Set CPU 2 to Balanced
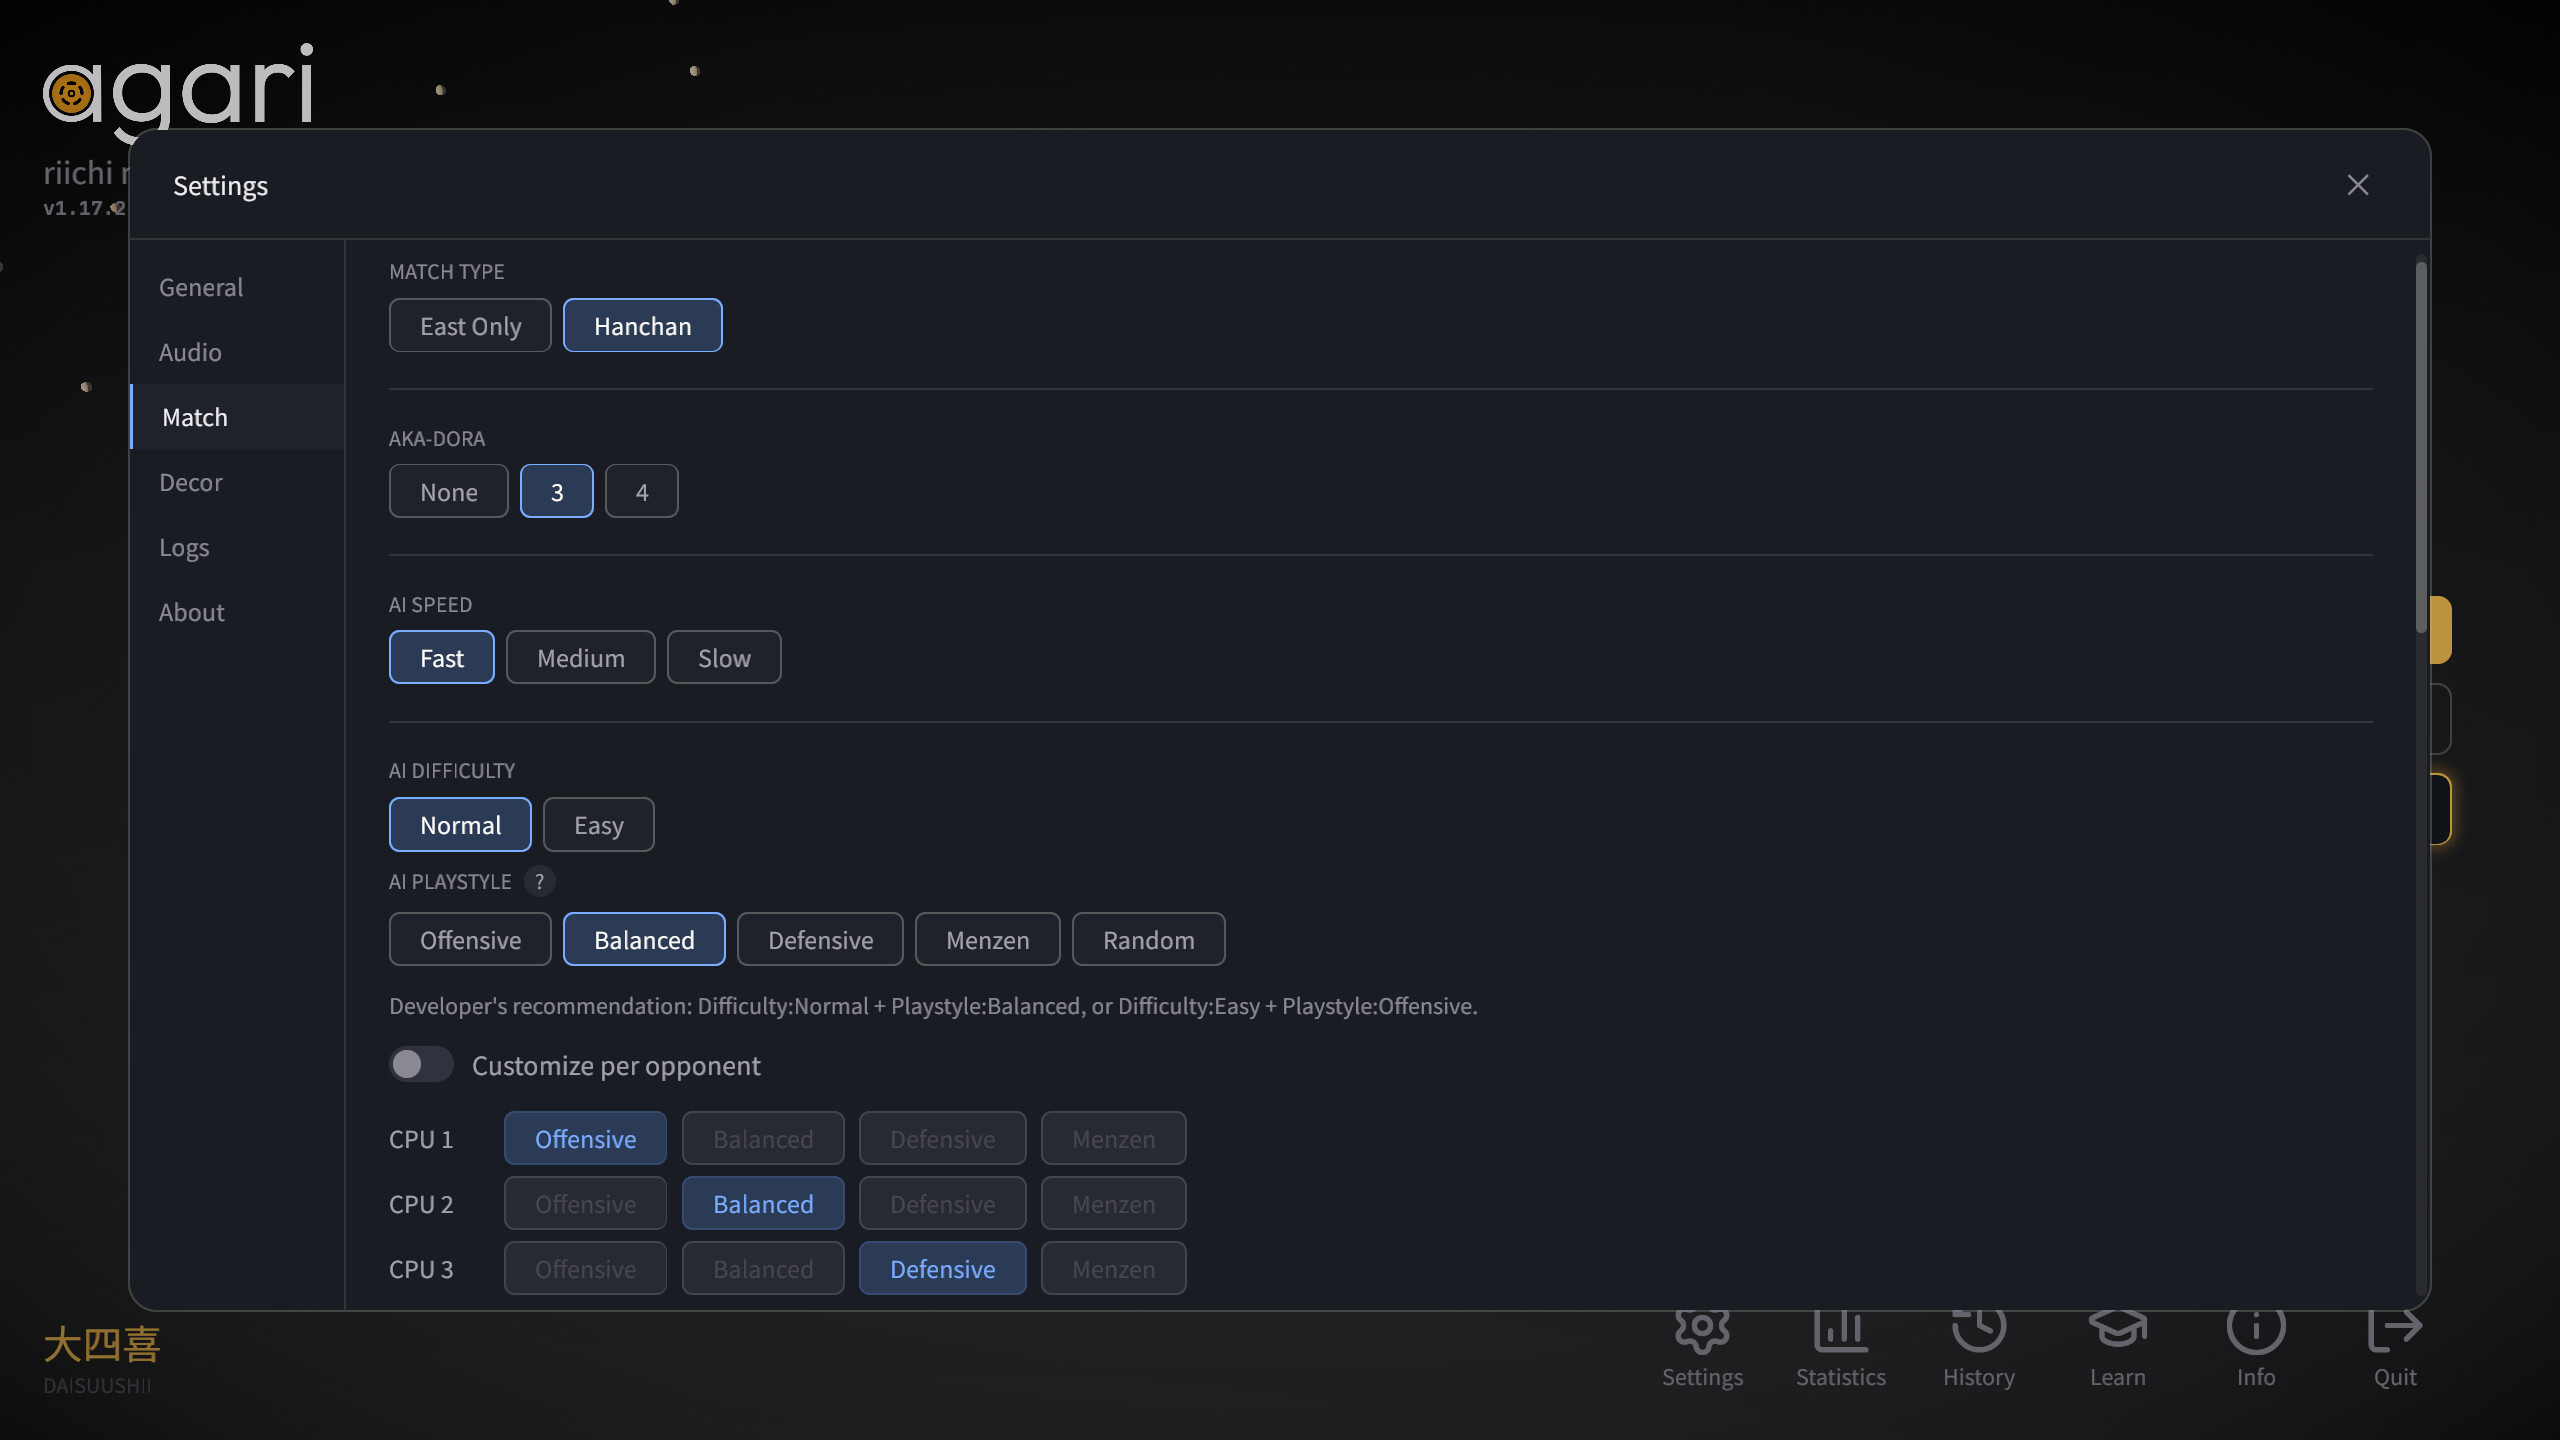Screen dimensions: 2560x1440 763,1204
